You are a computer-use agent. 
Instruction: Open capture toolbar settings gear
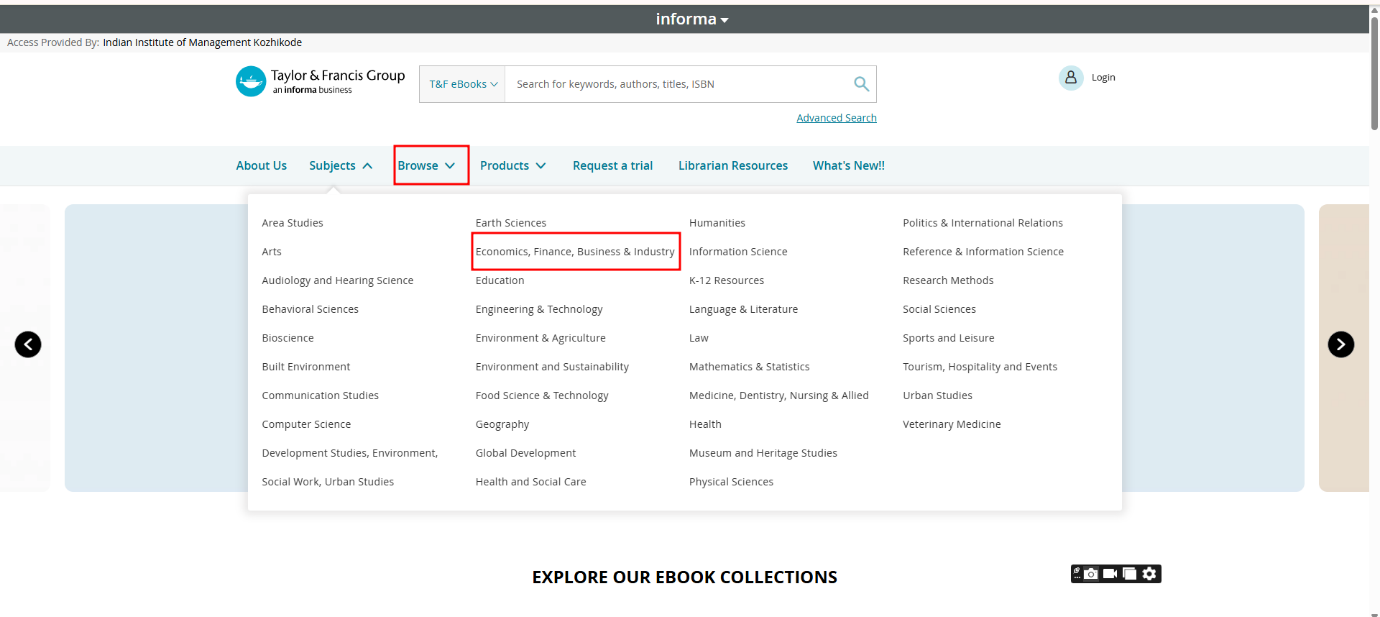(1150, 574)
